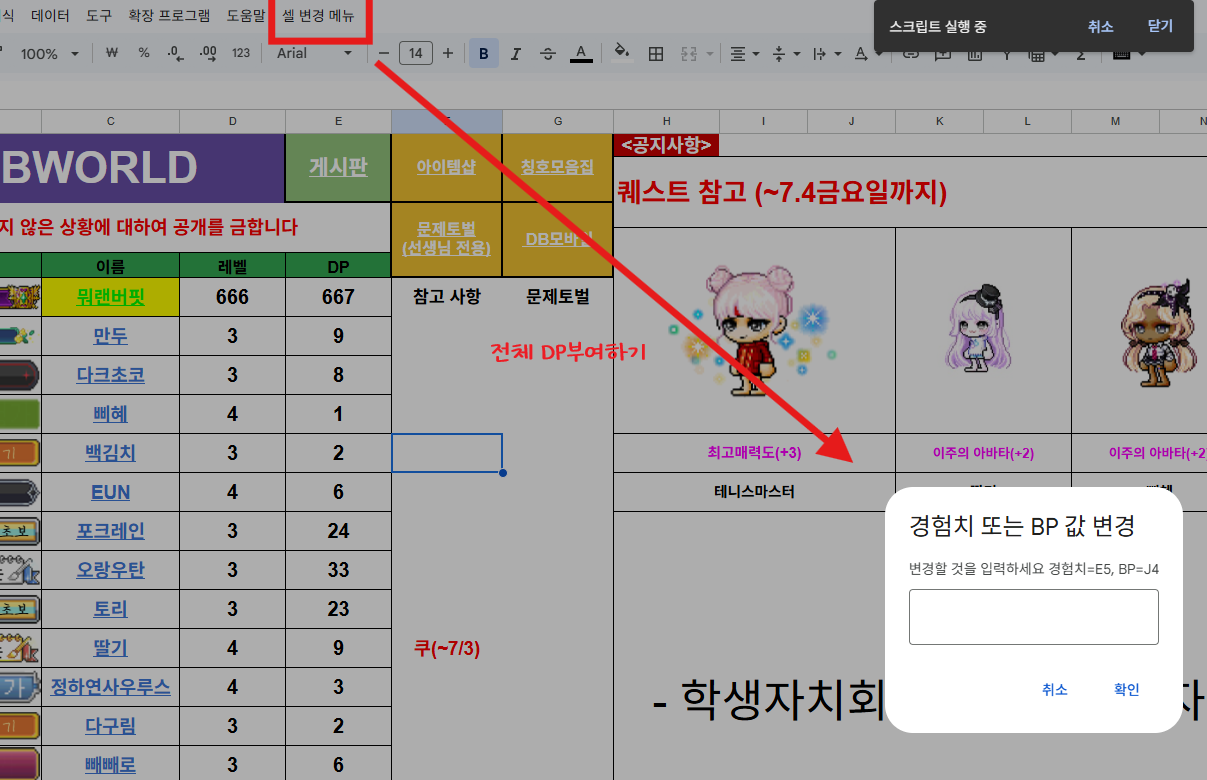The height and width of the screenshot is (780, 1207).
Task: Apply strikethrough formatting
Action: 547,53
